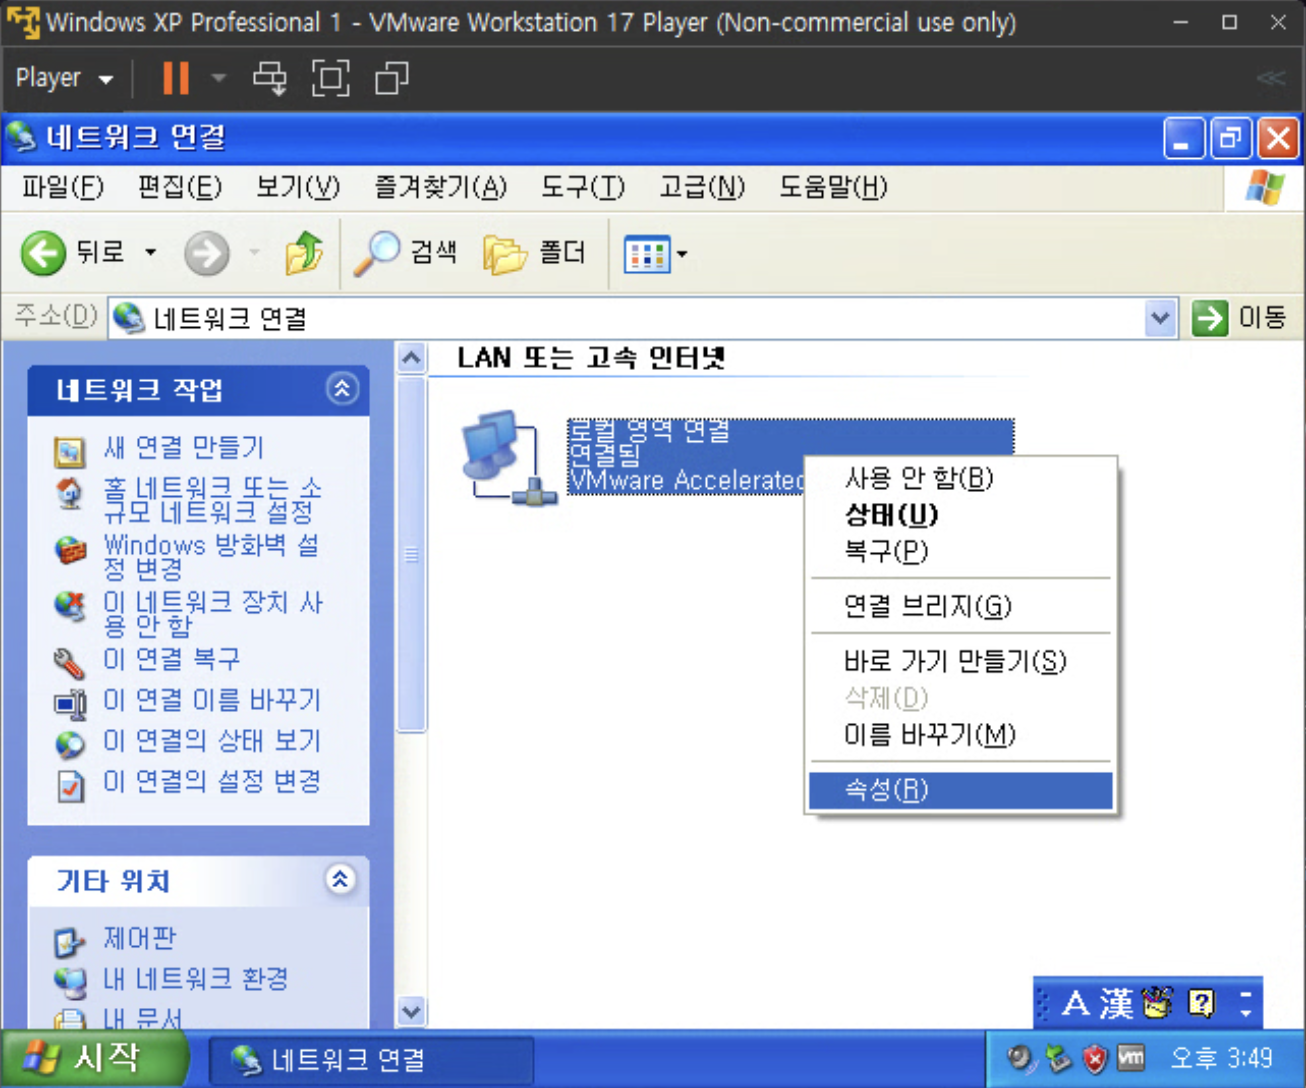Click the 내 네트워크 환경 icon

click(x=69, y=982)
